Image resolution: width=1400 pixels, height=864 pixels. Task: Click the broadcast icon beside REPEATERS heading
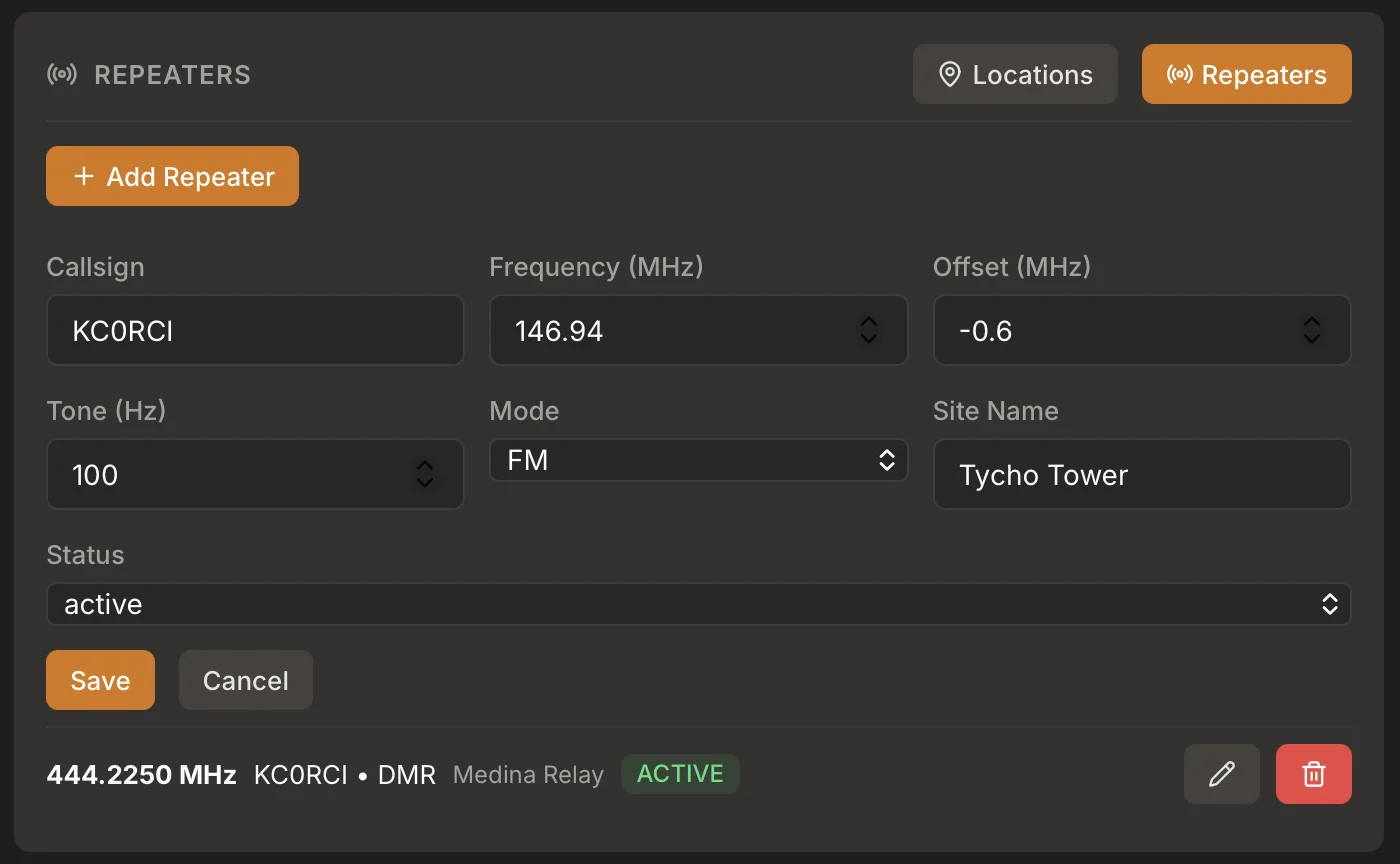62,75
